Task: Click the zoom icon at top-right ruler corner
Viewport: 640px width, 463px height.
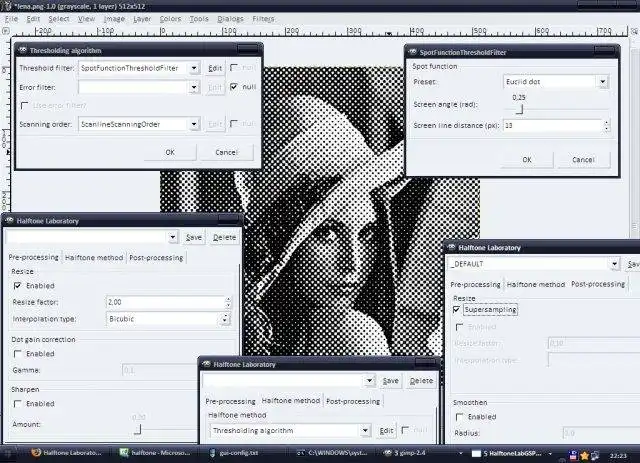Action: tap(634, 31)
